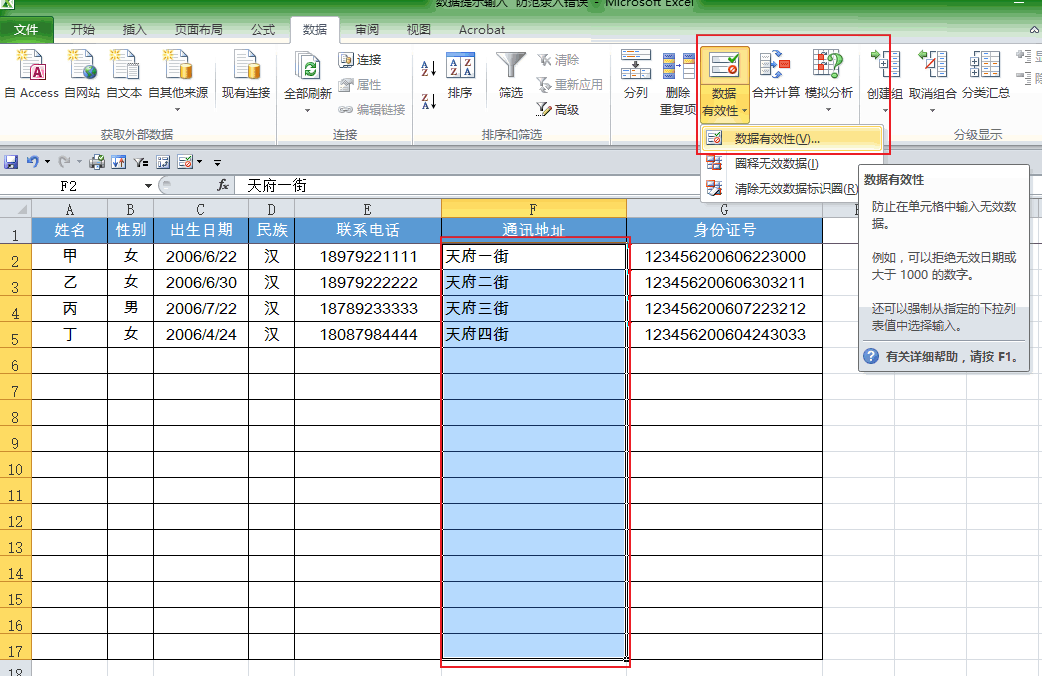1042x676 pixels.
Task: Expand the 自其他来源 dropdown
Action: [177, 109]
